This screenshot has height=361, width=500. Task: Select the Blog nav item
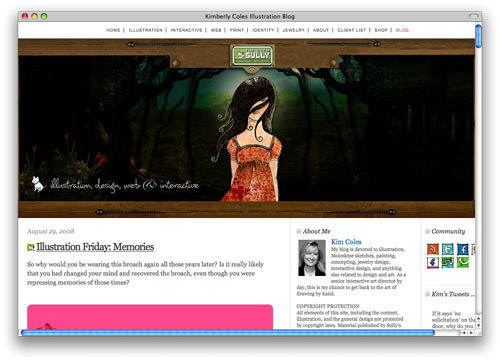(402, 30)
